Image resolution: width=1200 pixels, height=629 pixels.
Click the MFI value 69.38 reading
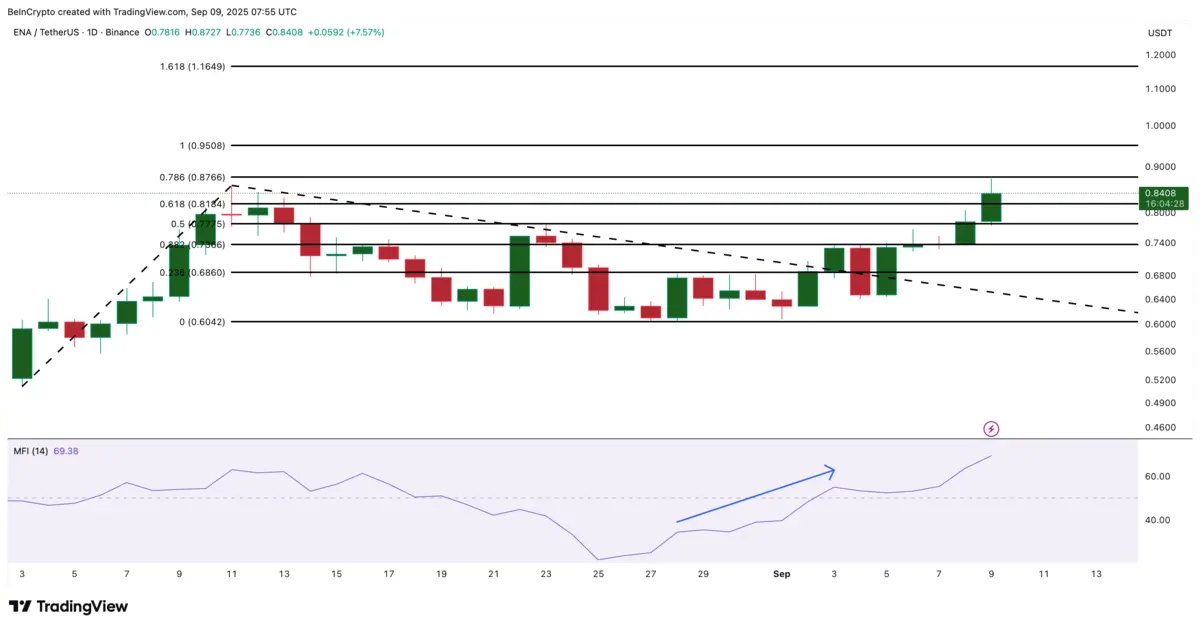(66, 451)
